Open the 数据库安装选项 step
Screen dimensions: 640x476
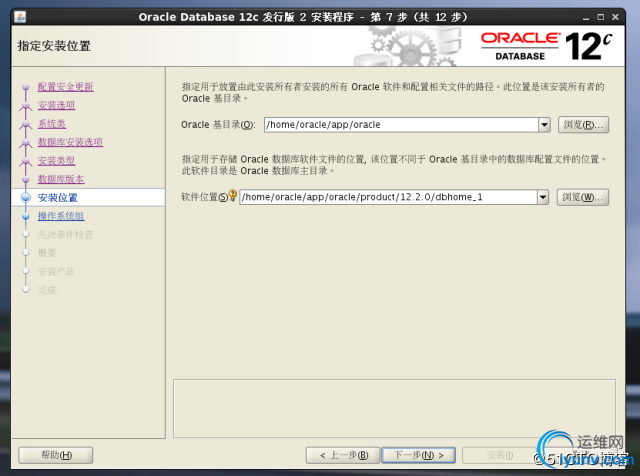coord(70,142)
